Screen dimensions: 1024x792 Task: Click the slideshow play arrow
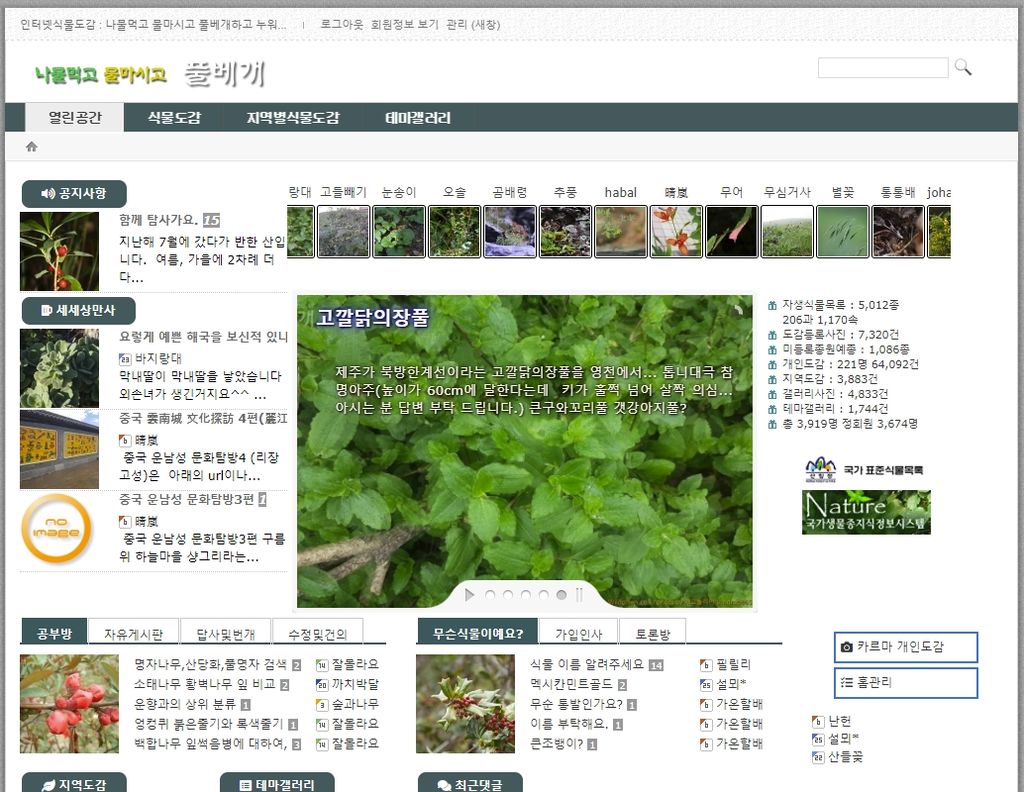click(469, 595)
